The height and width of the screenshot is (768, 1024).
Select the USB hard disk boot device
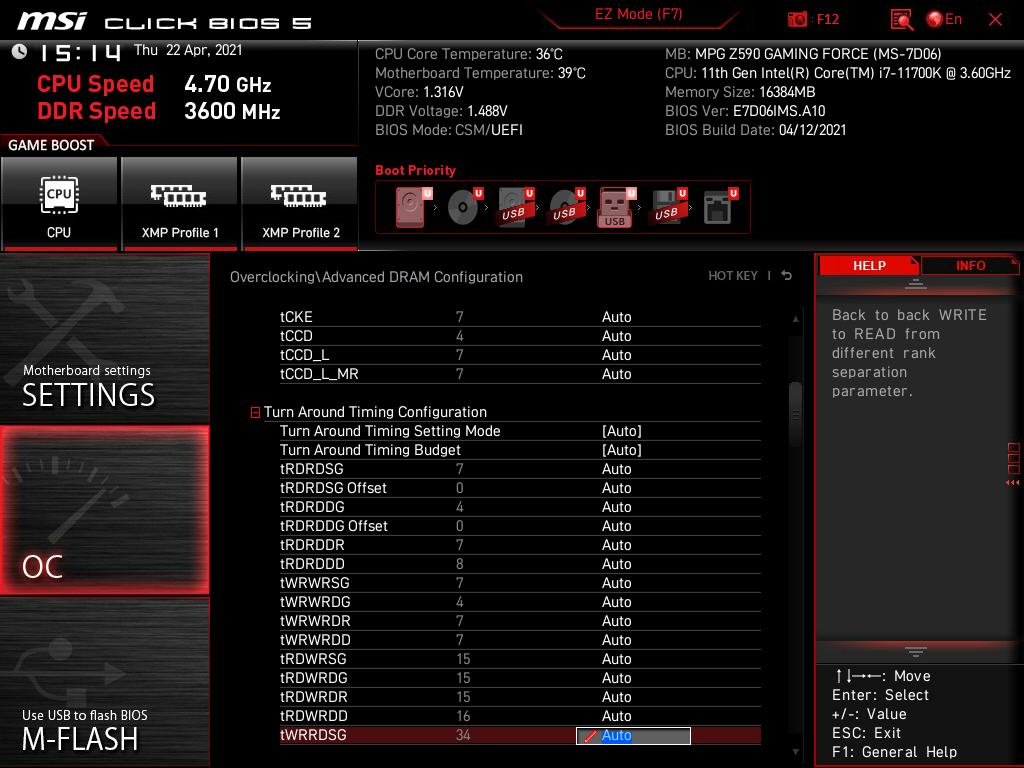click(x=515, y=207)
